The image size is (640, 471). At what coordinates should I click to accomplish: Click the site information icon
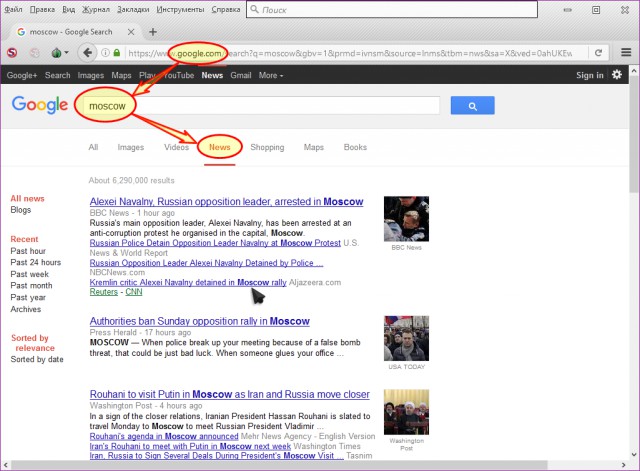(x=105, y=53)
